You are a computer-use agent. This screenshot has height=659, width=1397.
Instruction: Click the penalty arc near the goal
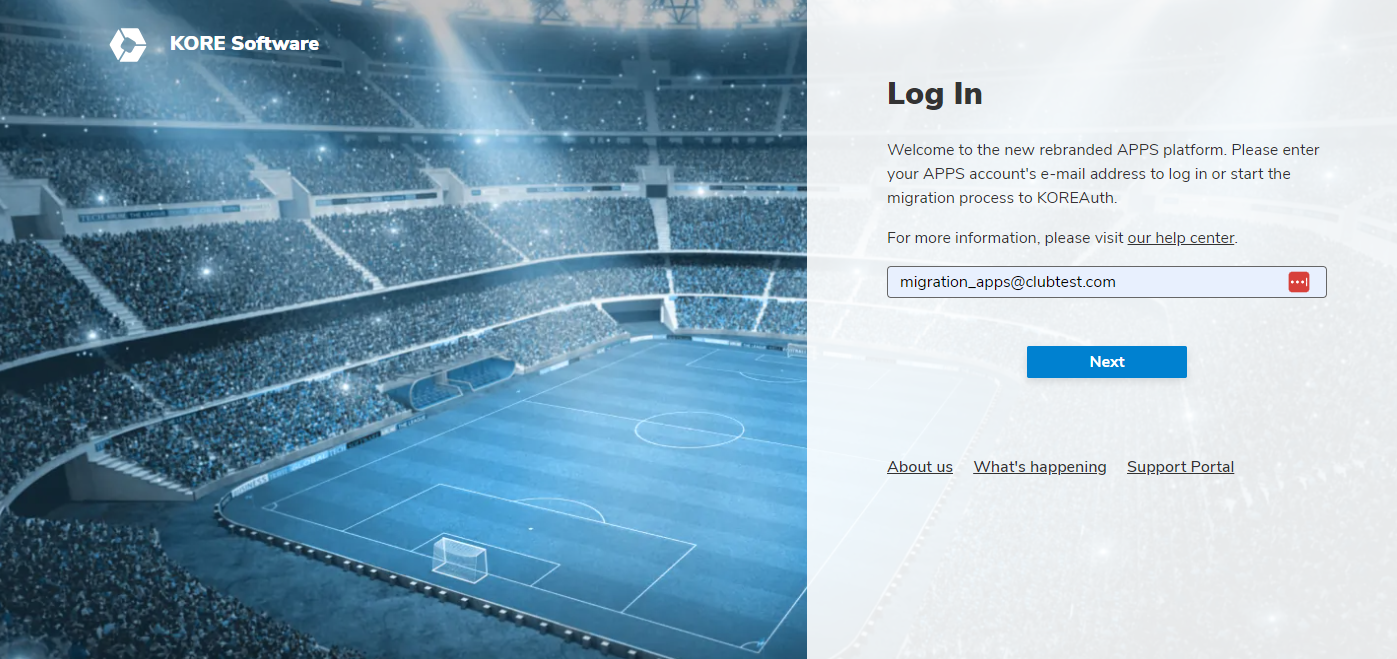pos(560,510)
